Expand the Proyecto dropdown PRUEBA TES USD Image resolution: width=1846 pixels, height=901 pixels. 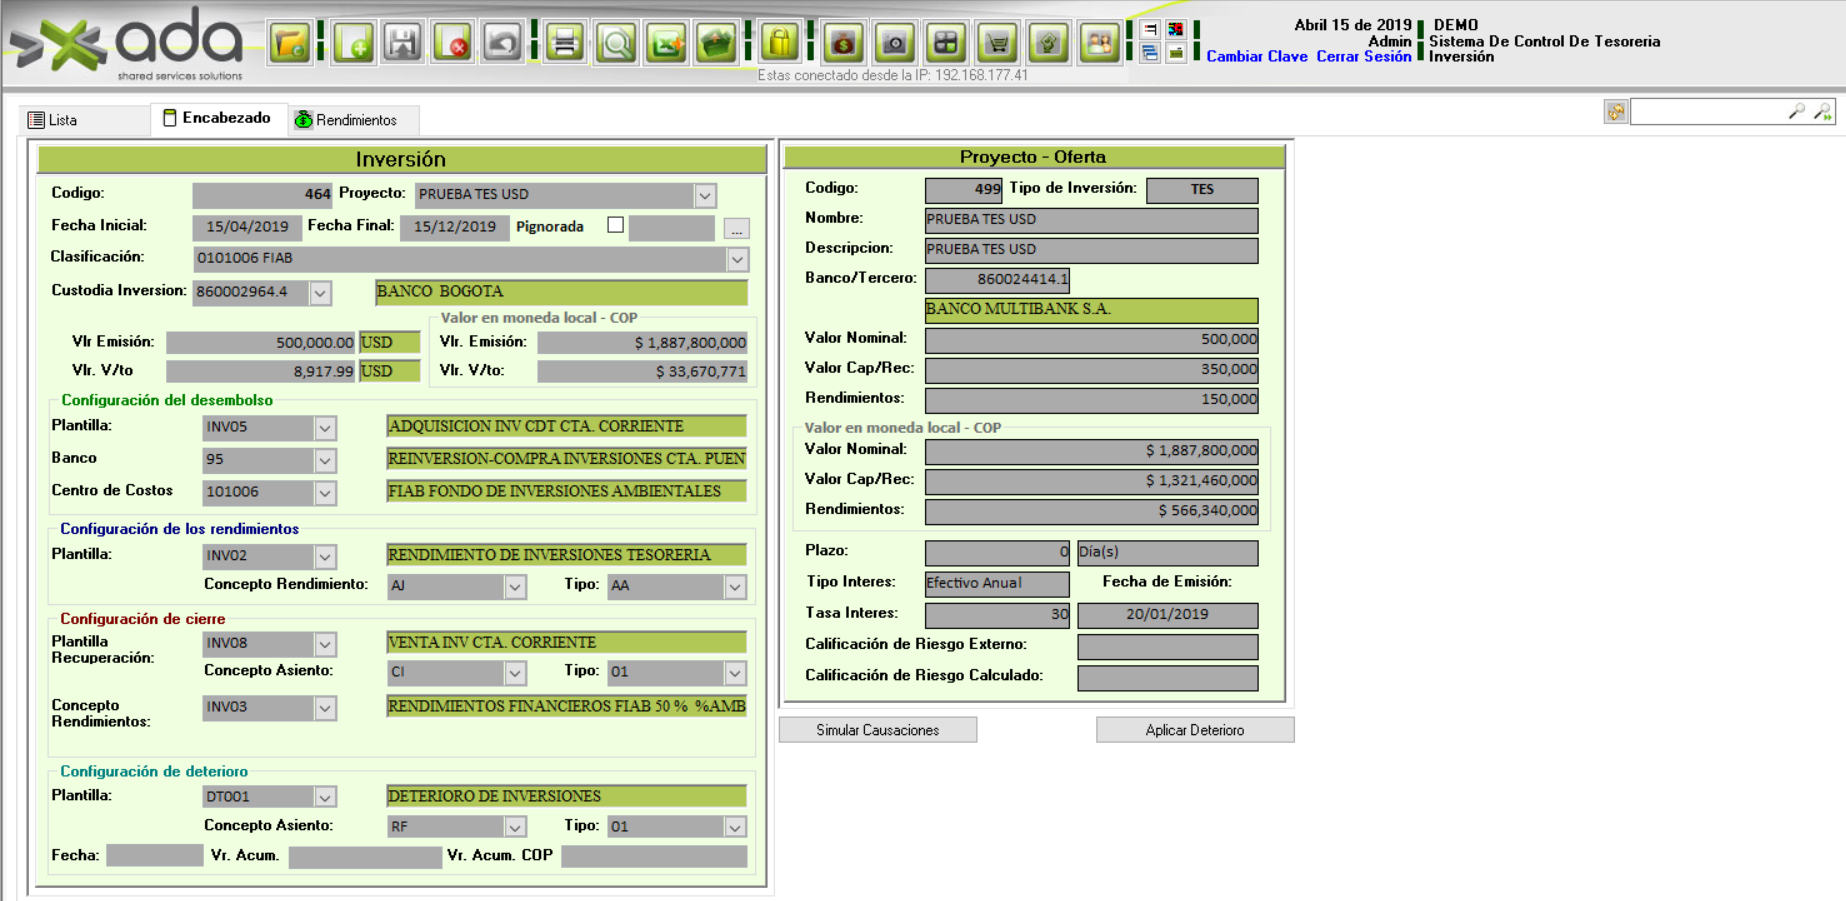click(705, 195)
